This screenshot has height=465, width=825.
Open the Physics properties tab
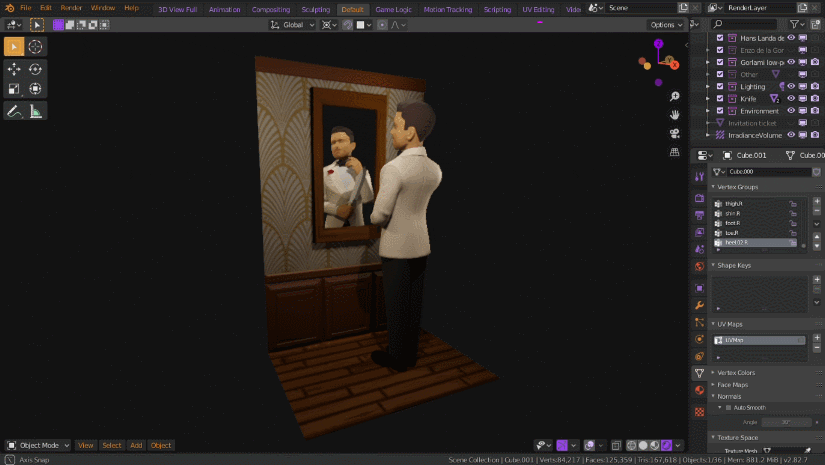[699, 339]
